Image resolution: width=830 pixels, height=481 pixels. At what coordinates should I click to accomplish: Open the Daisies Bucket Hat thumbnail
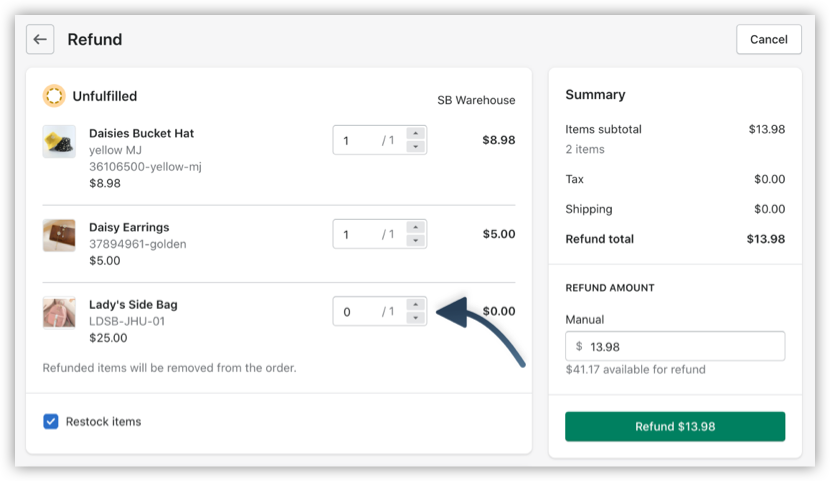(x=59, y=141)
